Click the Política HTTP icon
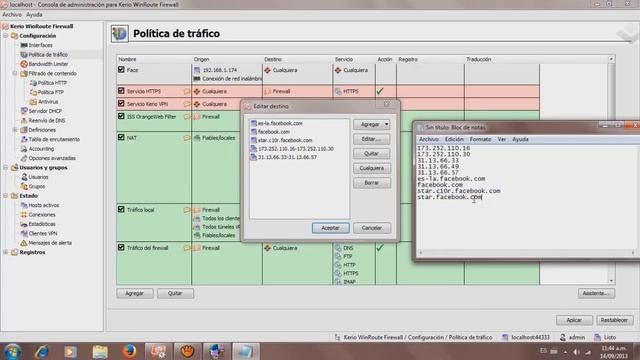 point(33,83)
